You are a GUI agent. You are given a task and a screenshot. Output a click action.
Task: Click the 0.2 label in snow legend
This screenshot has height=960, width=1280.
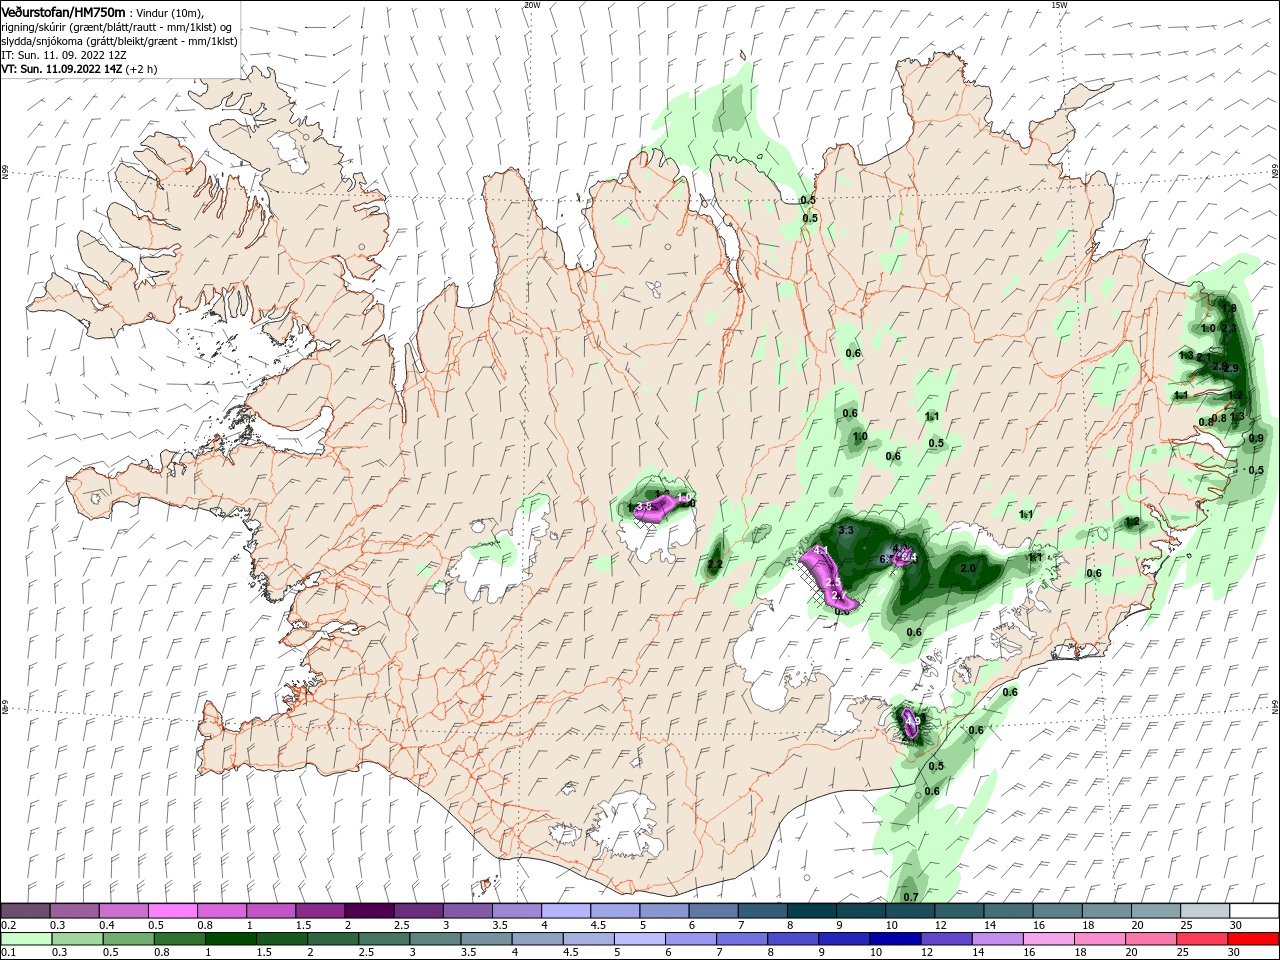(x=8, y=925)
